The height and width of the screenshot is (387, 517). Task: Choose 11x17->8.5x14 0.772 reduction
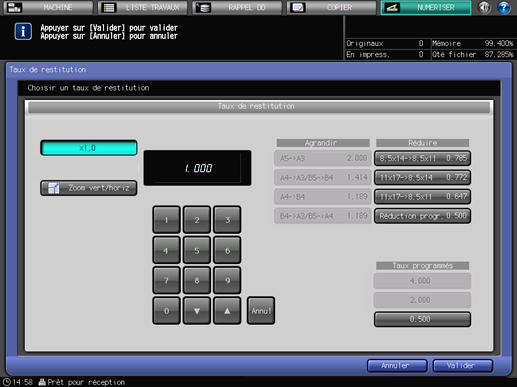click(x=422, y=177)
